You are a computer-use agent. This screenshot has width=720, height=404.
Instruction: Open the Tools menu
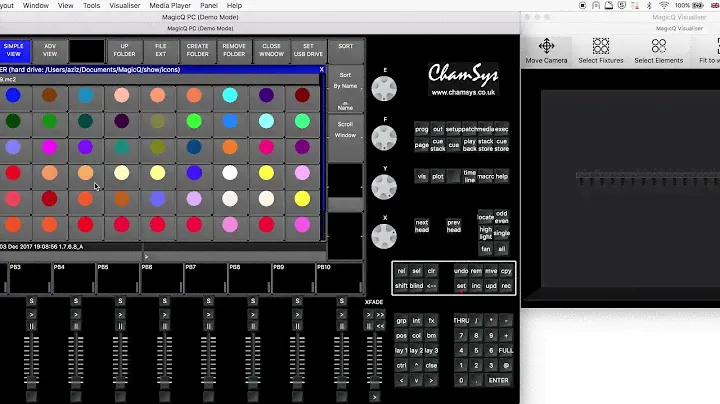coord(91,5)
